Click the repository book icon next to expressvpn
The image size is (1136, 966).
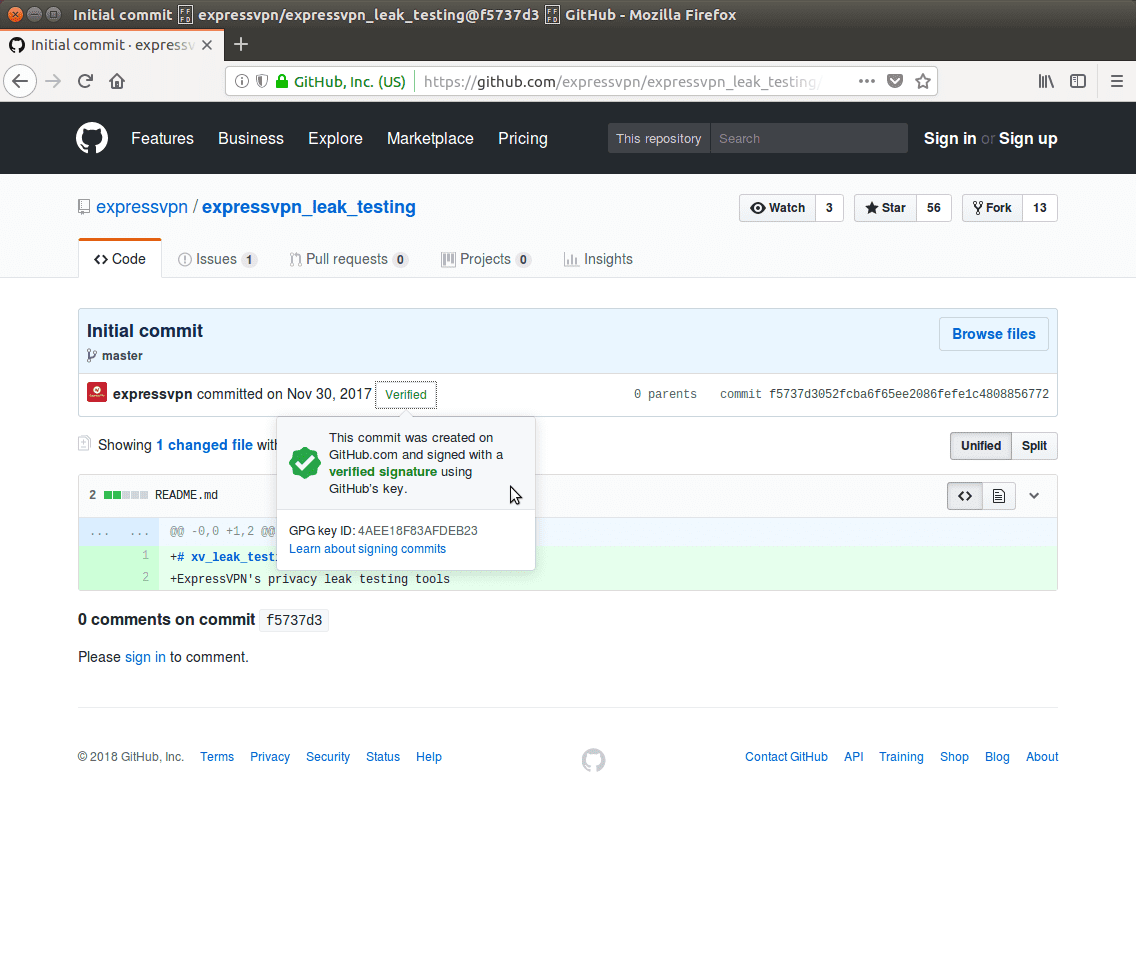(83, 206)
